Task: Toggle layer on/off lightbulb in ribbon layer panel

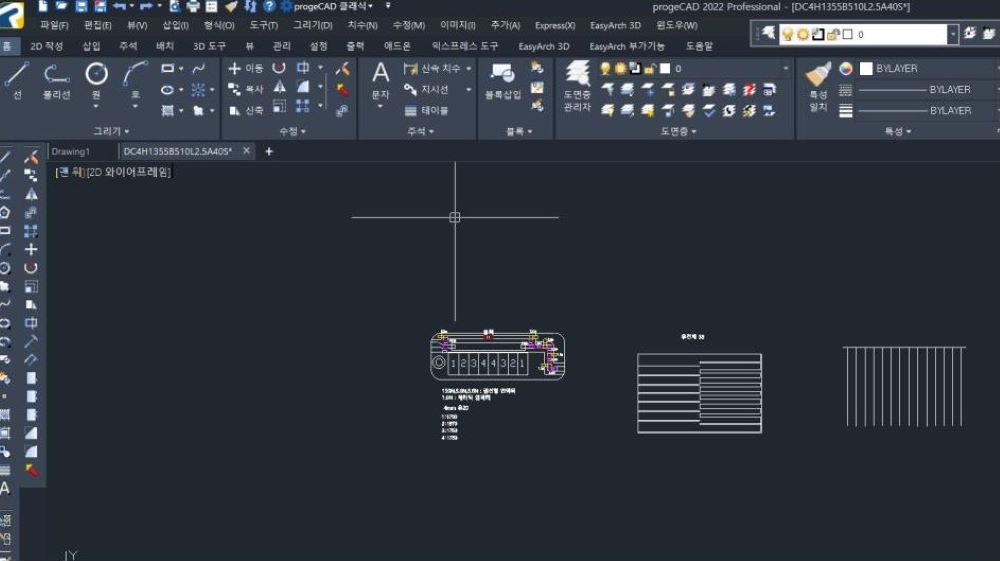Action: (x=605, y=68)
